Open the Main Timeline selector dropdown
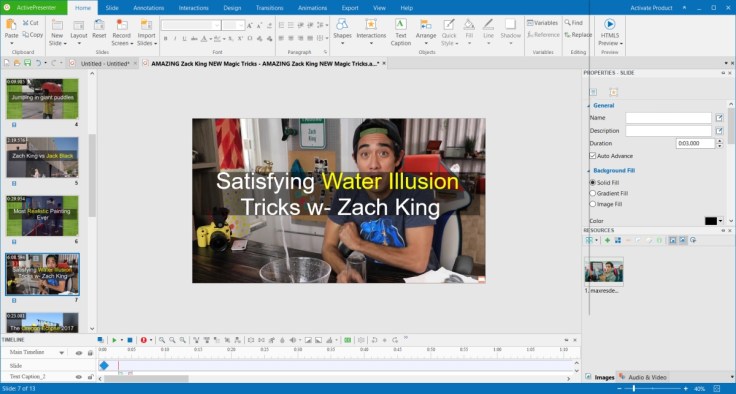The width and height of the screenshot is (736, 394). tap(61, 353)
